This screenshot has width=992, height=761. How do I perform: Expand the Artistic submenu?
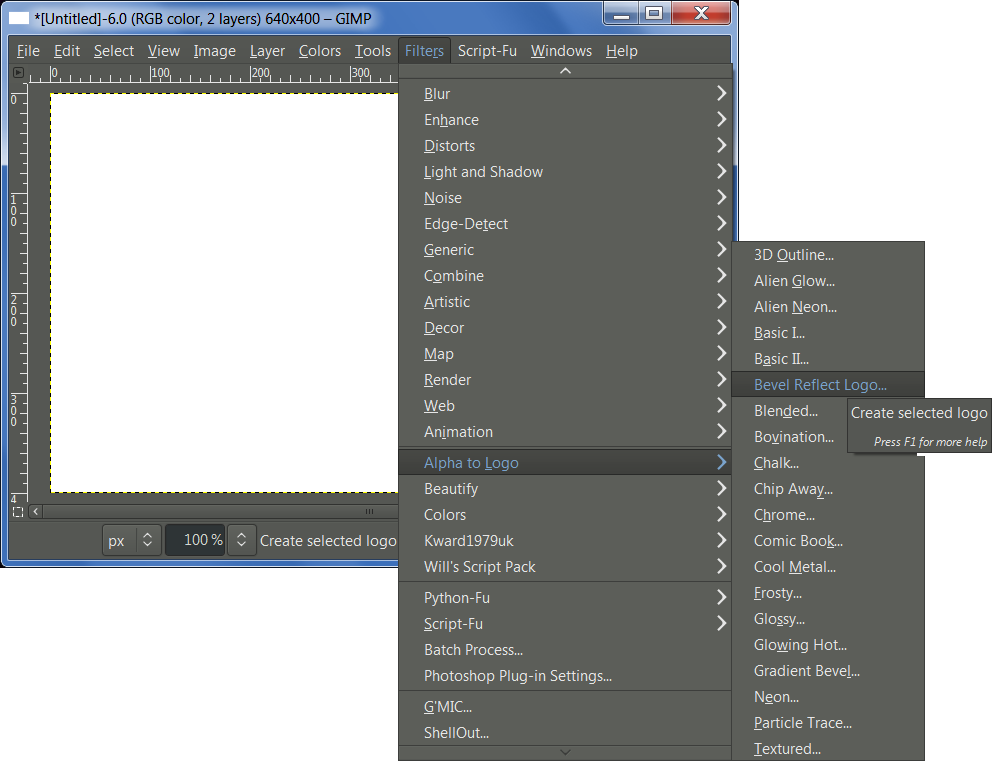565,302
